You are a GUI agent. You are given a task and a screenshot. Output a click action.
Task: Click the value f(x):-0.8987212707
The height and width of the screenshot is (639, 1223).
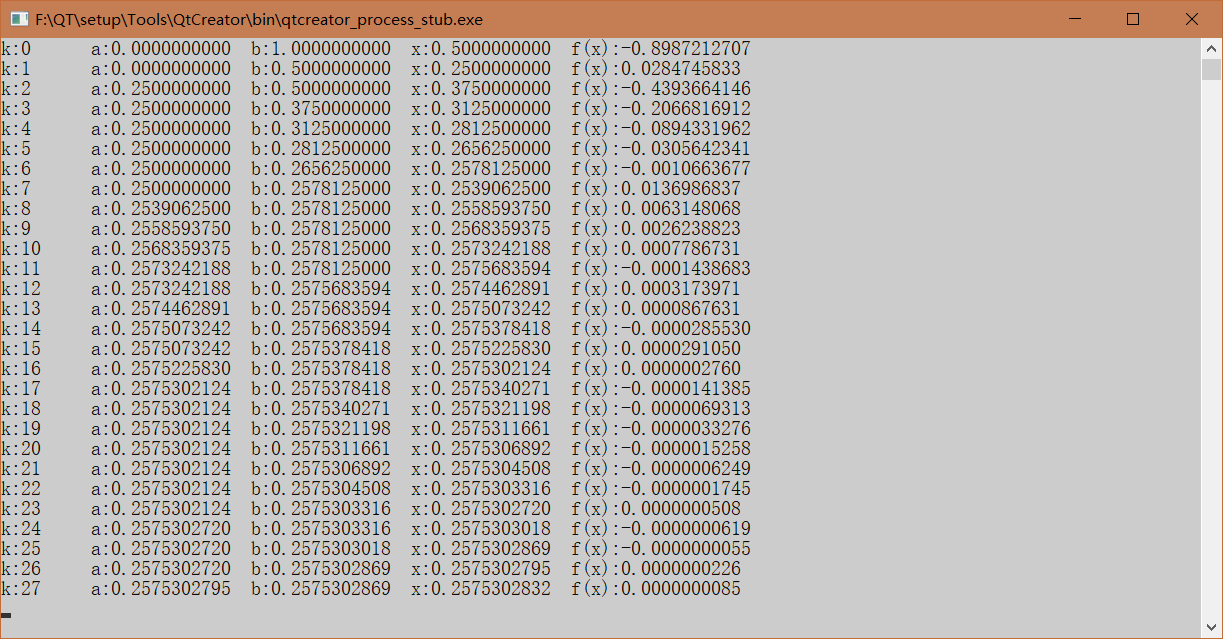click(x=661, y=49)
